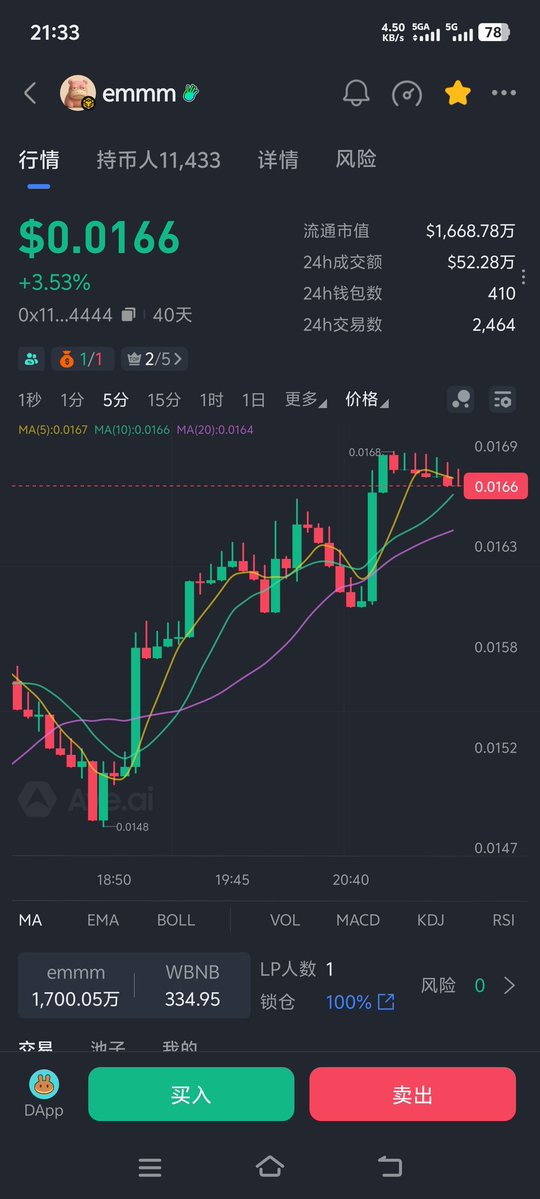
Task: Expand the 更多 timeframe dropdown
Action: 306,399
